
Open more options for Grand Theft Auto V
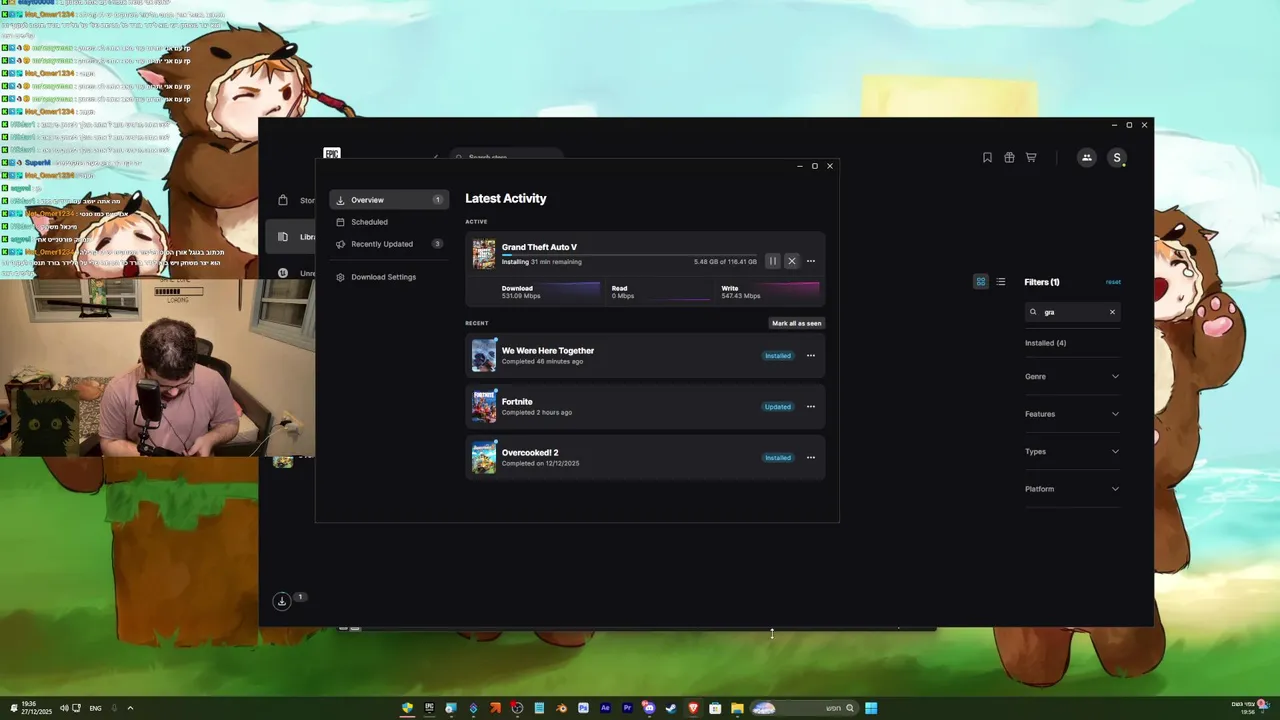pyautogui.click(x=811, y=261)
